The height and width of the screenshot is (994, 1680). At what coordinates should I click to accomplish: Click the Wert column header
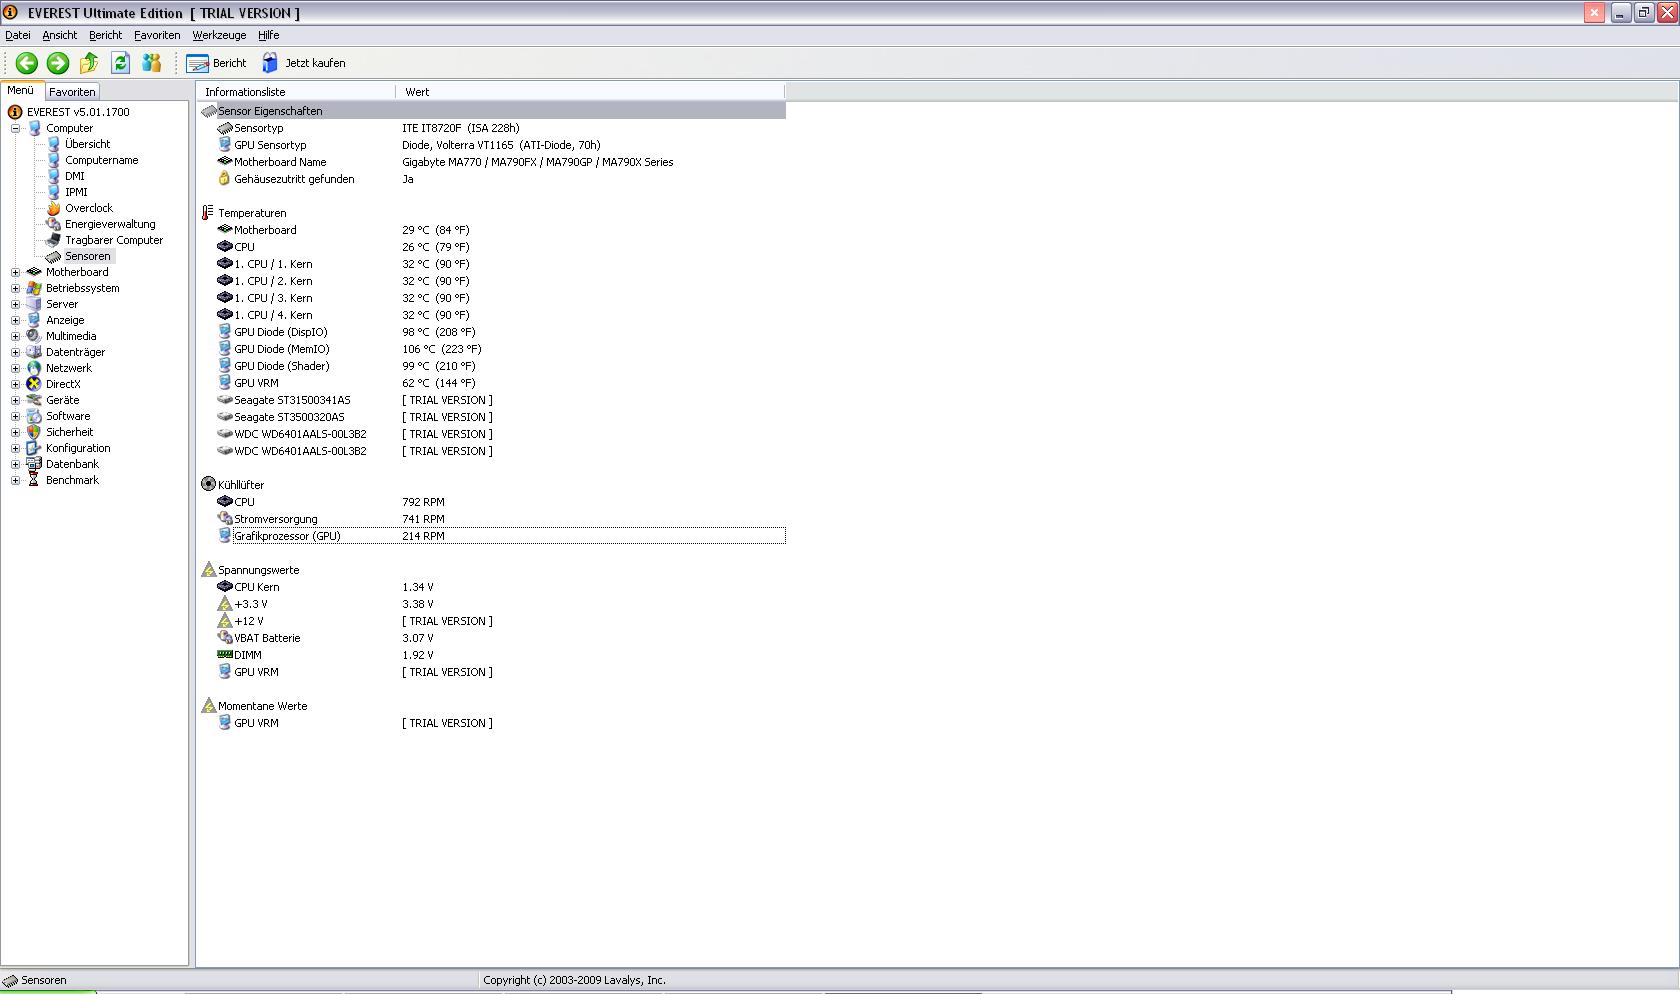tap(590, 92)
